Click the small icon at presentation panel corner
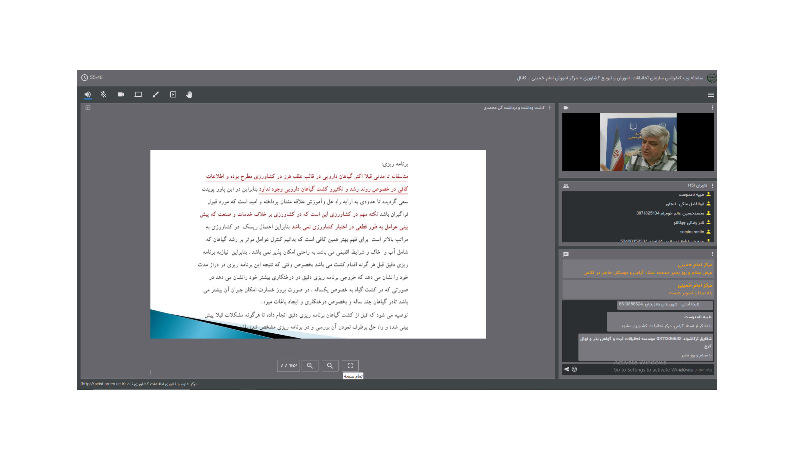 tap(88, 108)
